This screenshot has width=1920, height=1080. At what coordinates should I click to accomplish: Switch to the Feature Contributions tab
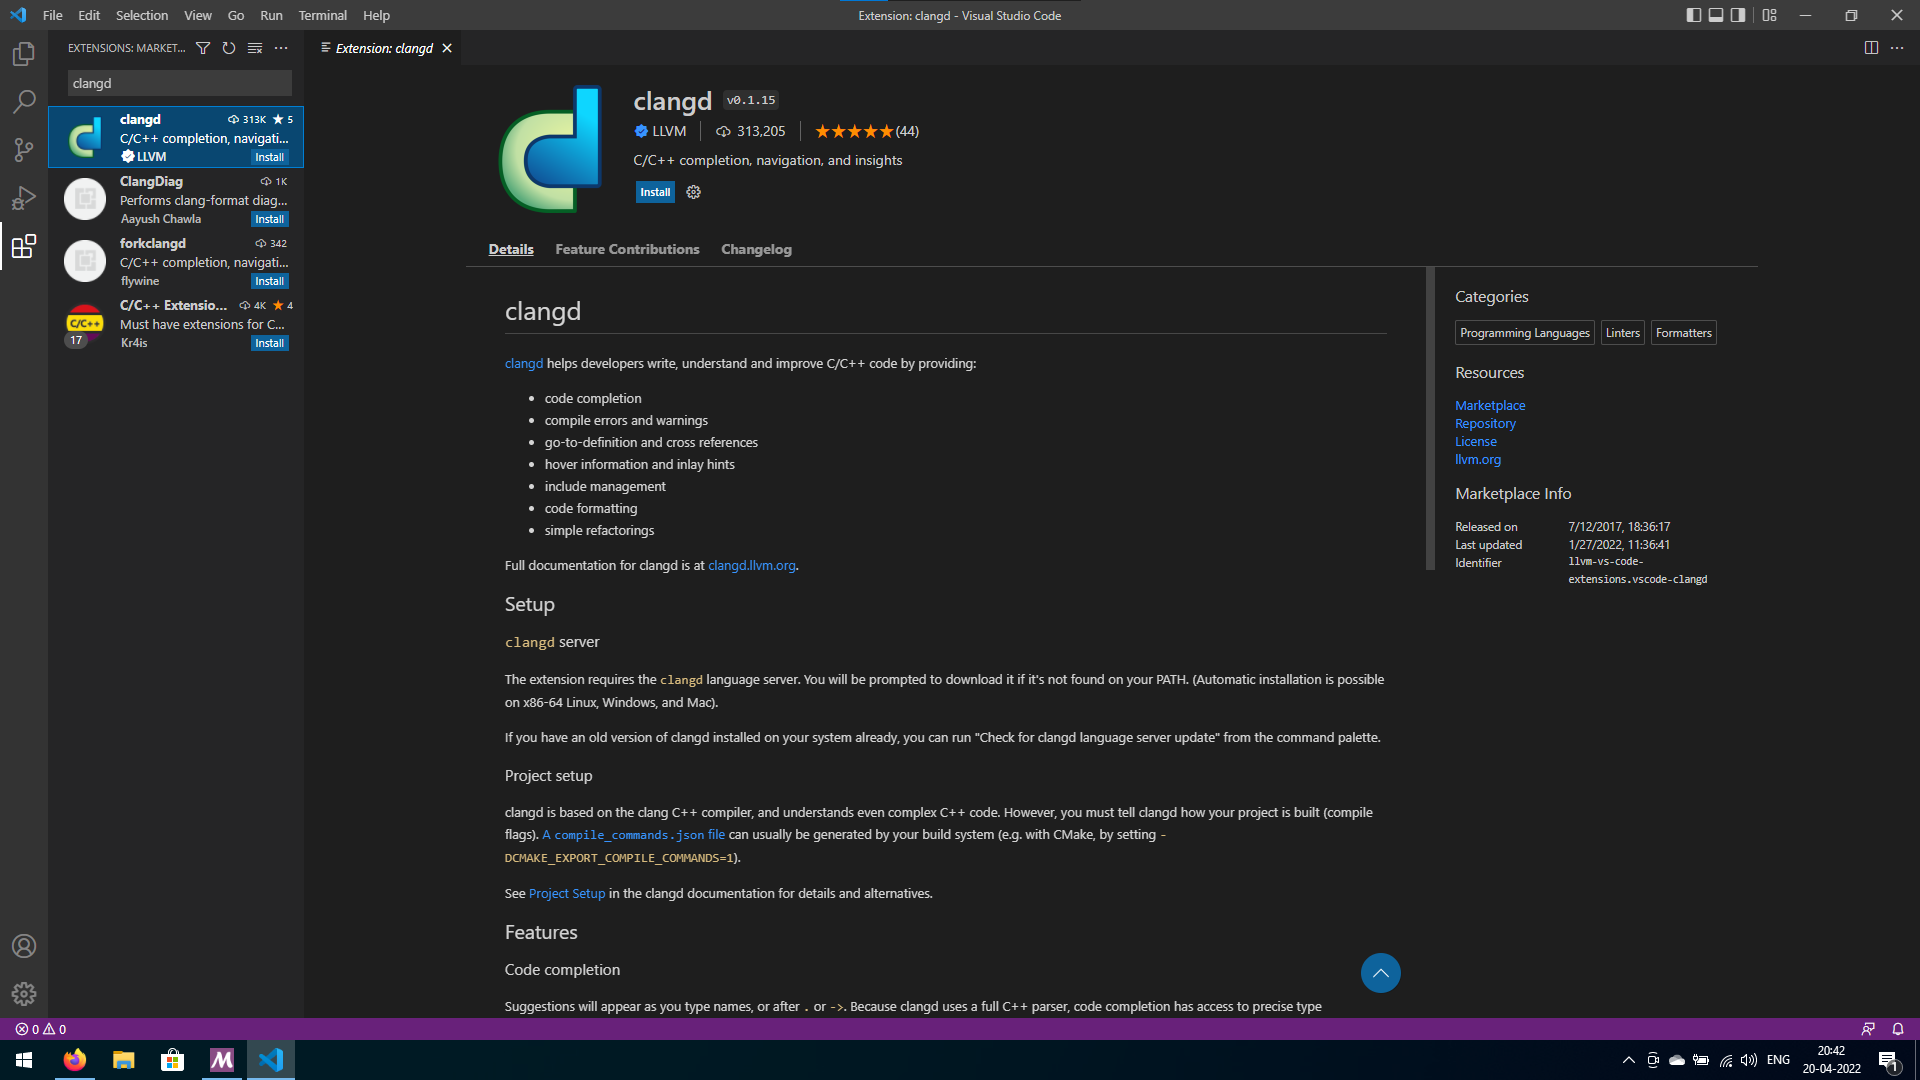(627, 249)
